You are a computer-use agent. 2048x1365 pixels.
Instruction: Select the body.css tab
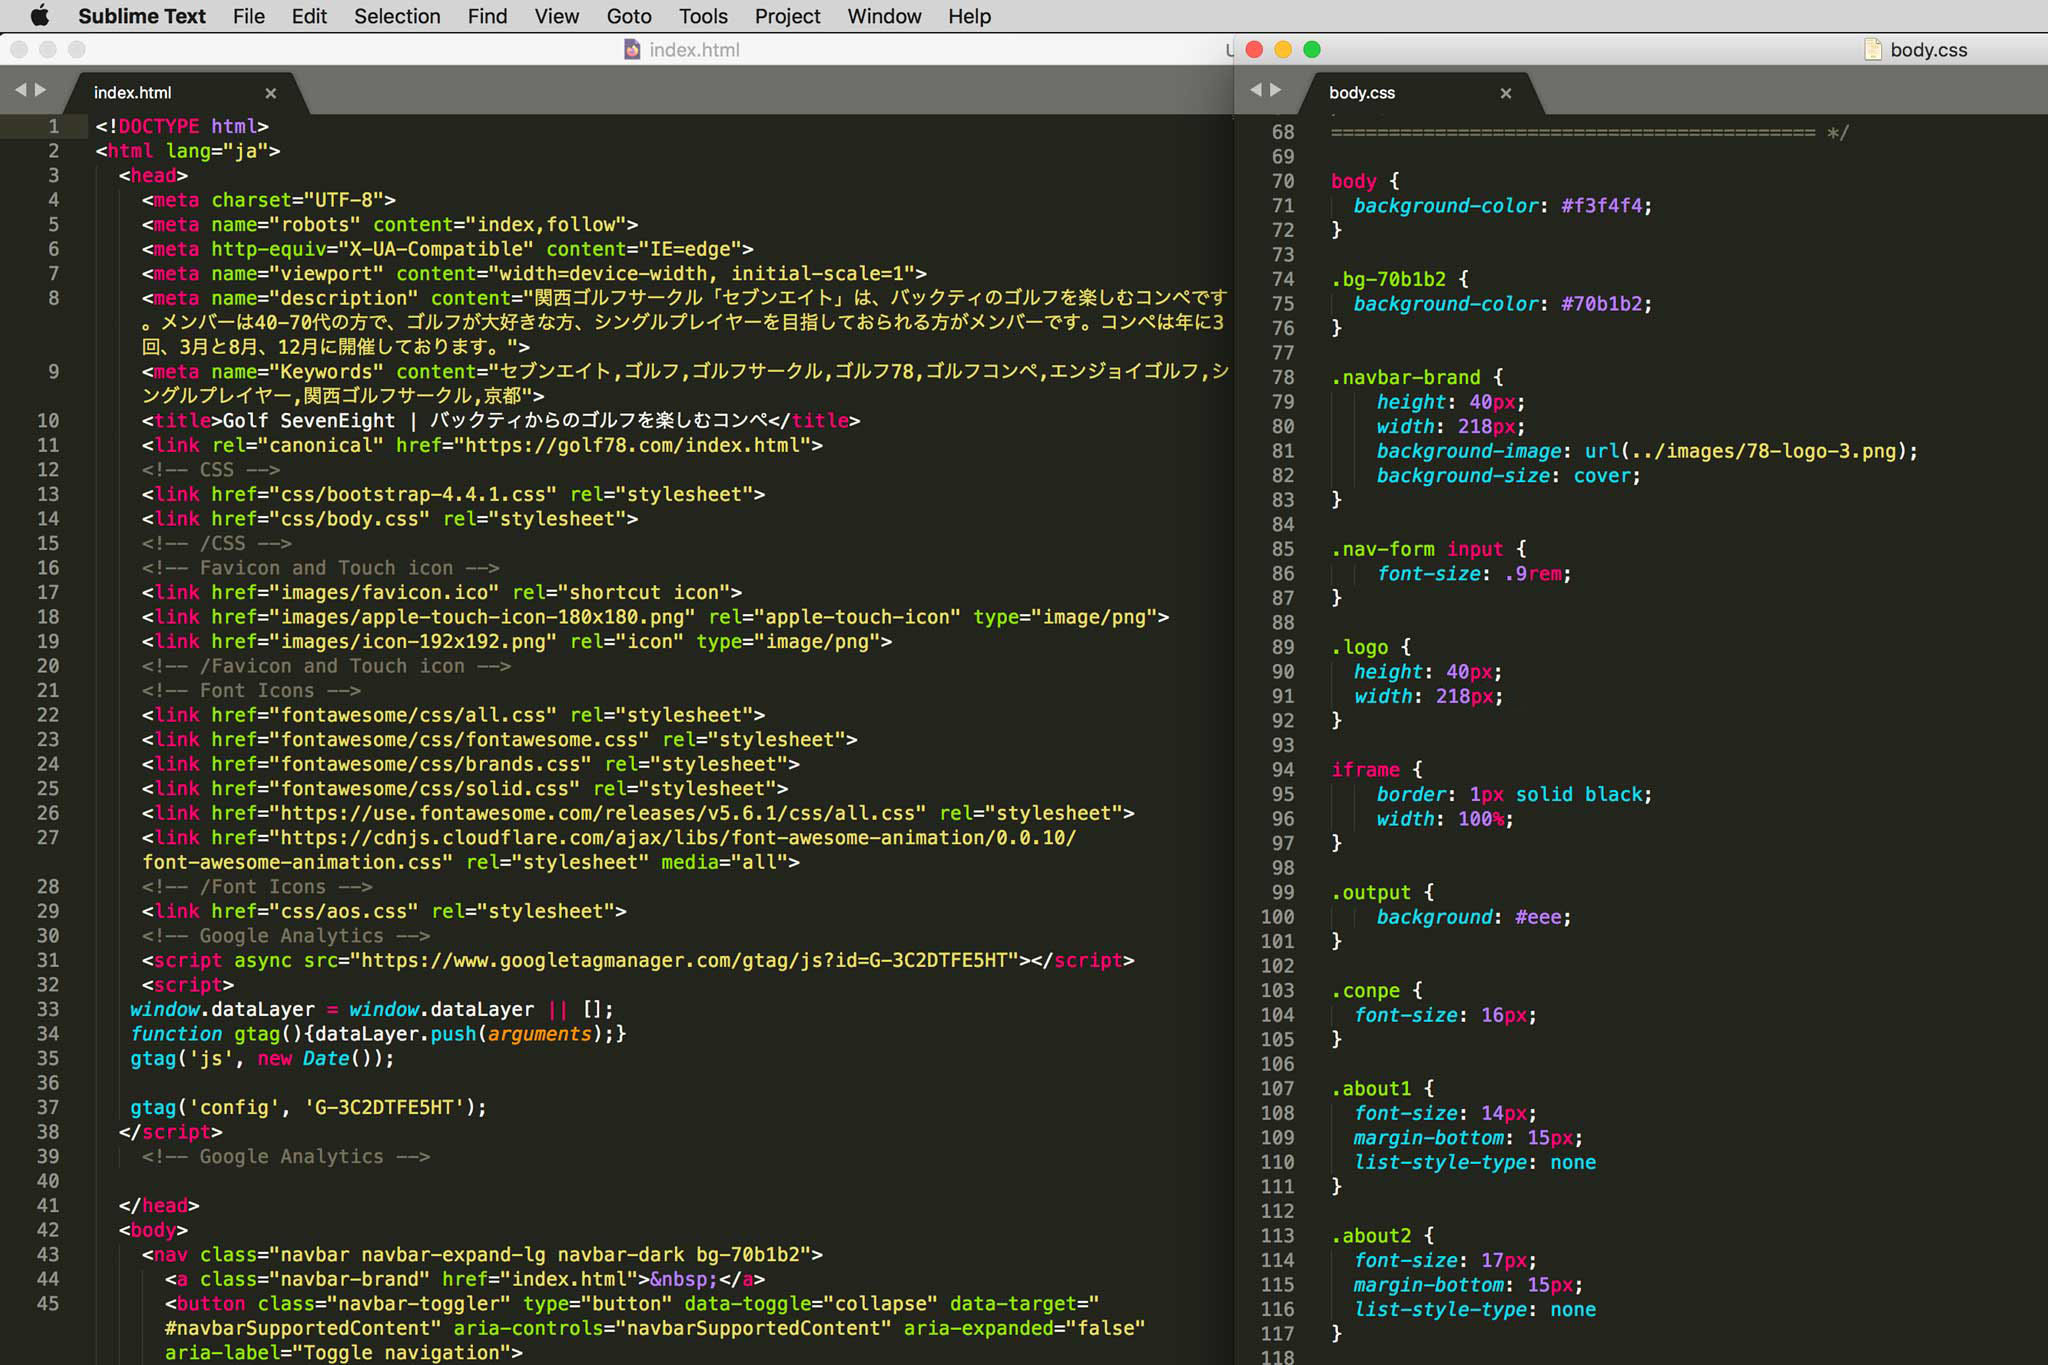pyautogui.click(x=1362, y=93)
